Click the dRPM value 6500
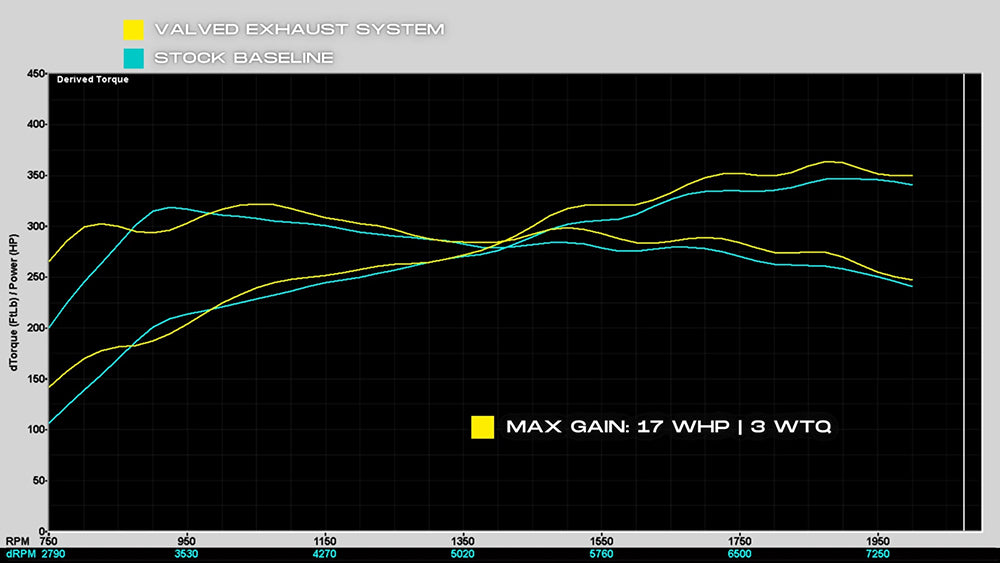This screenshot has height=563, width=1000. [739, 554]
